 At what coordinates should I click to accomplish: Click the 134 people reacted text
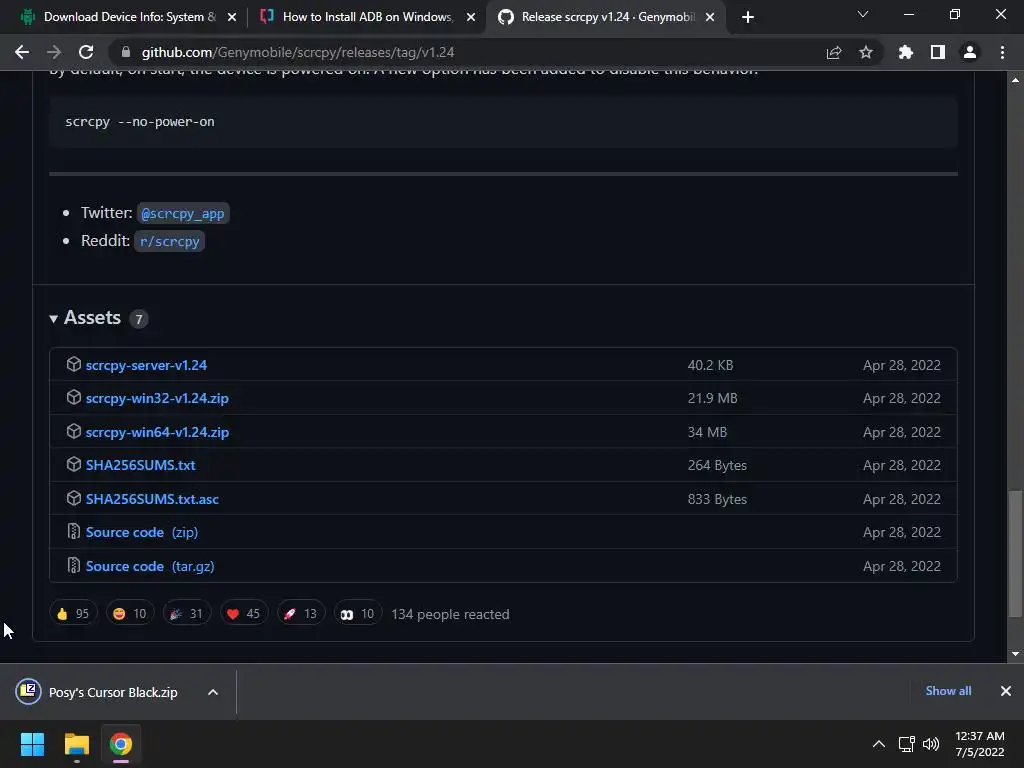coord(450,615)
